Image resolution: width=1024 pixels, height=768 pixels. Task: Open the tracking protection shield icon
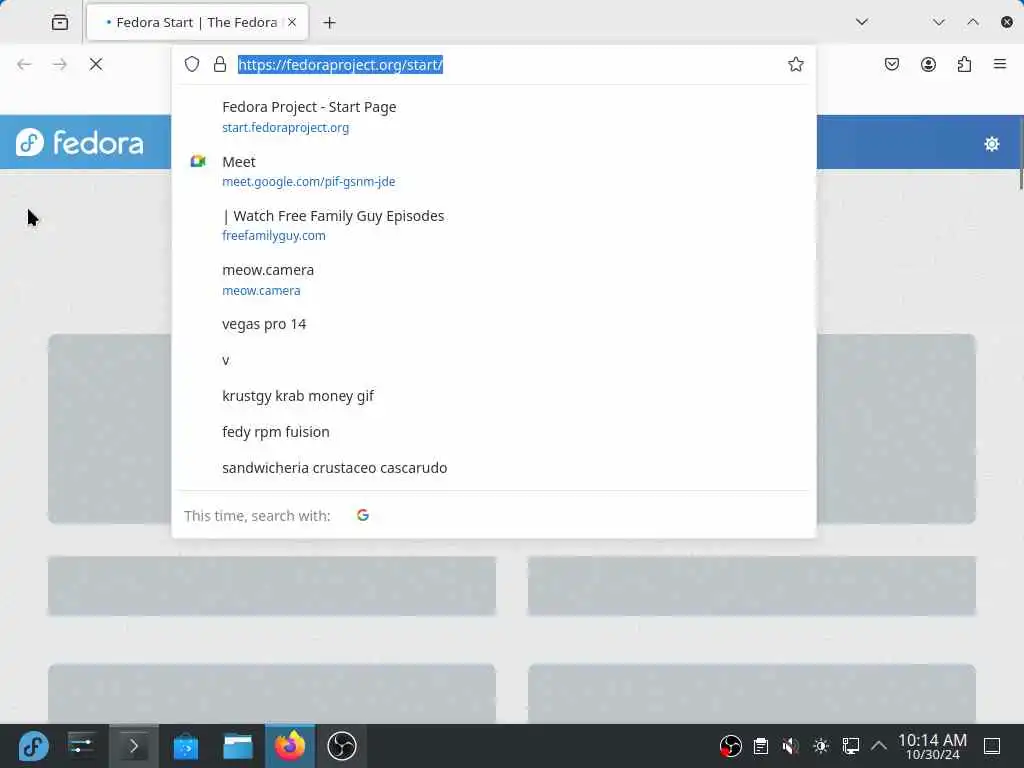(191, 64)
